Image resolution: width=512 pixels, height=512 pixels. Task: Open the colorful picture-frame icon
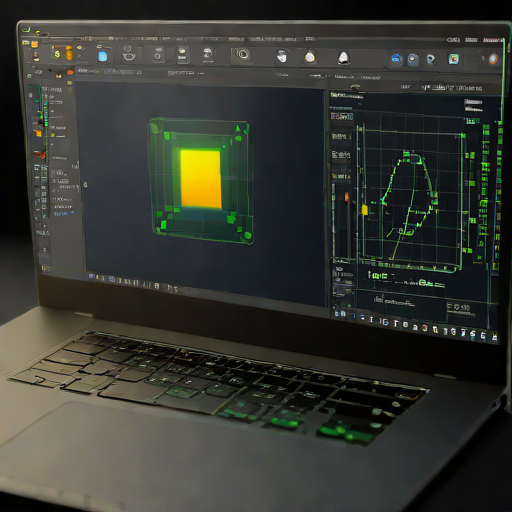tap(453, 59)
